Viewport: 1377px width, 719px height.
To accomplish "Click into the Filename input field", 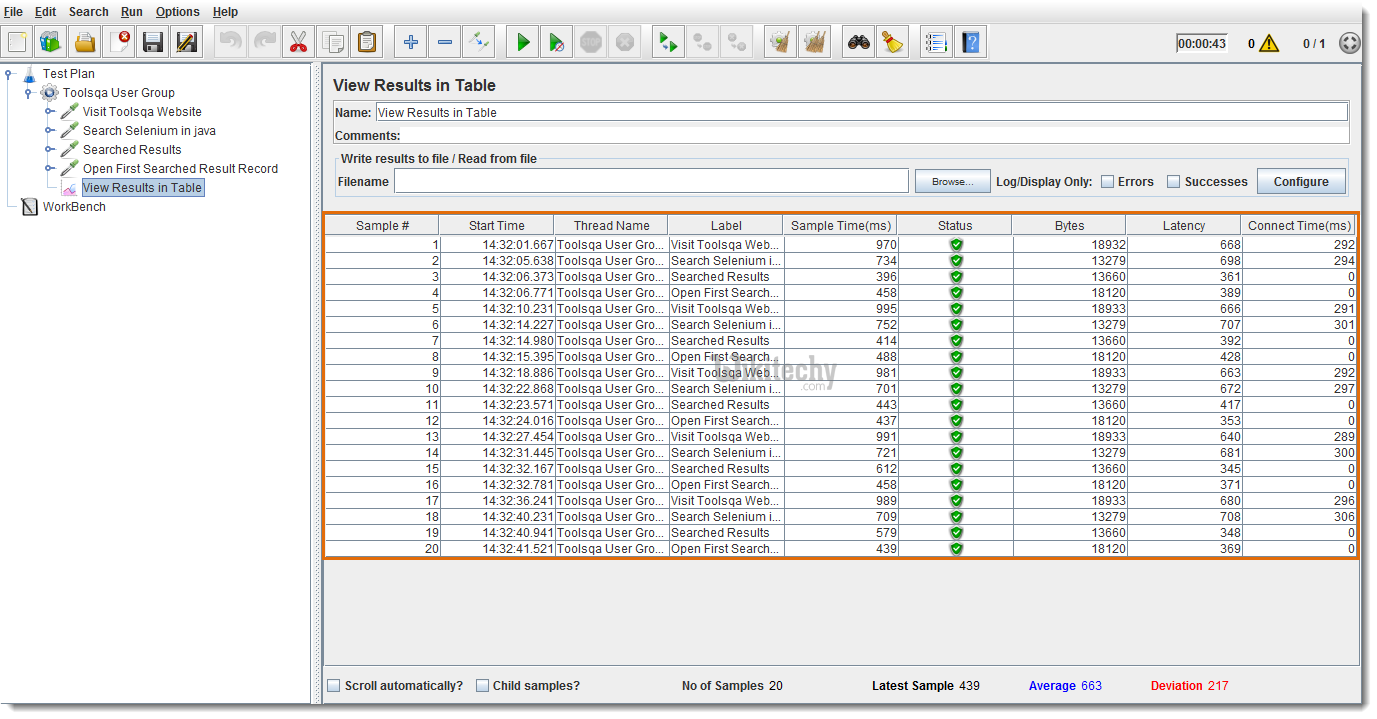I will point(650,181).
